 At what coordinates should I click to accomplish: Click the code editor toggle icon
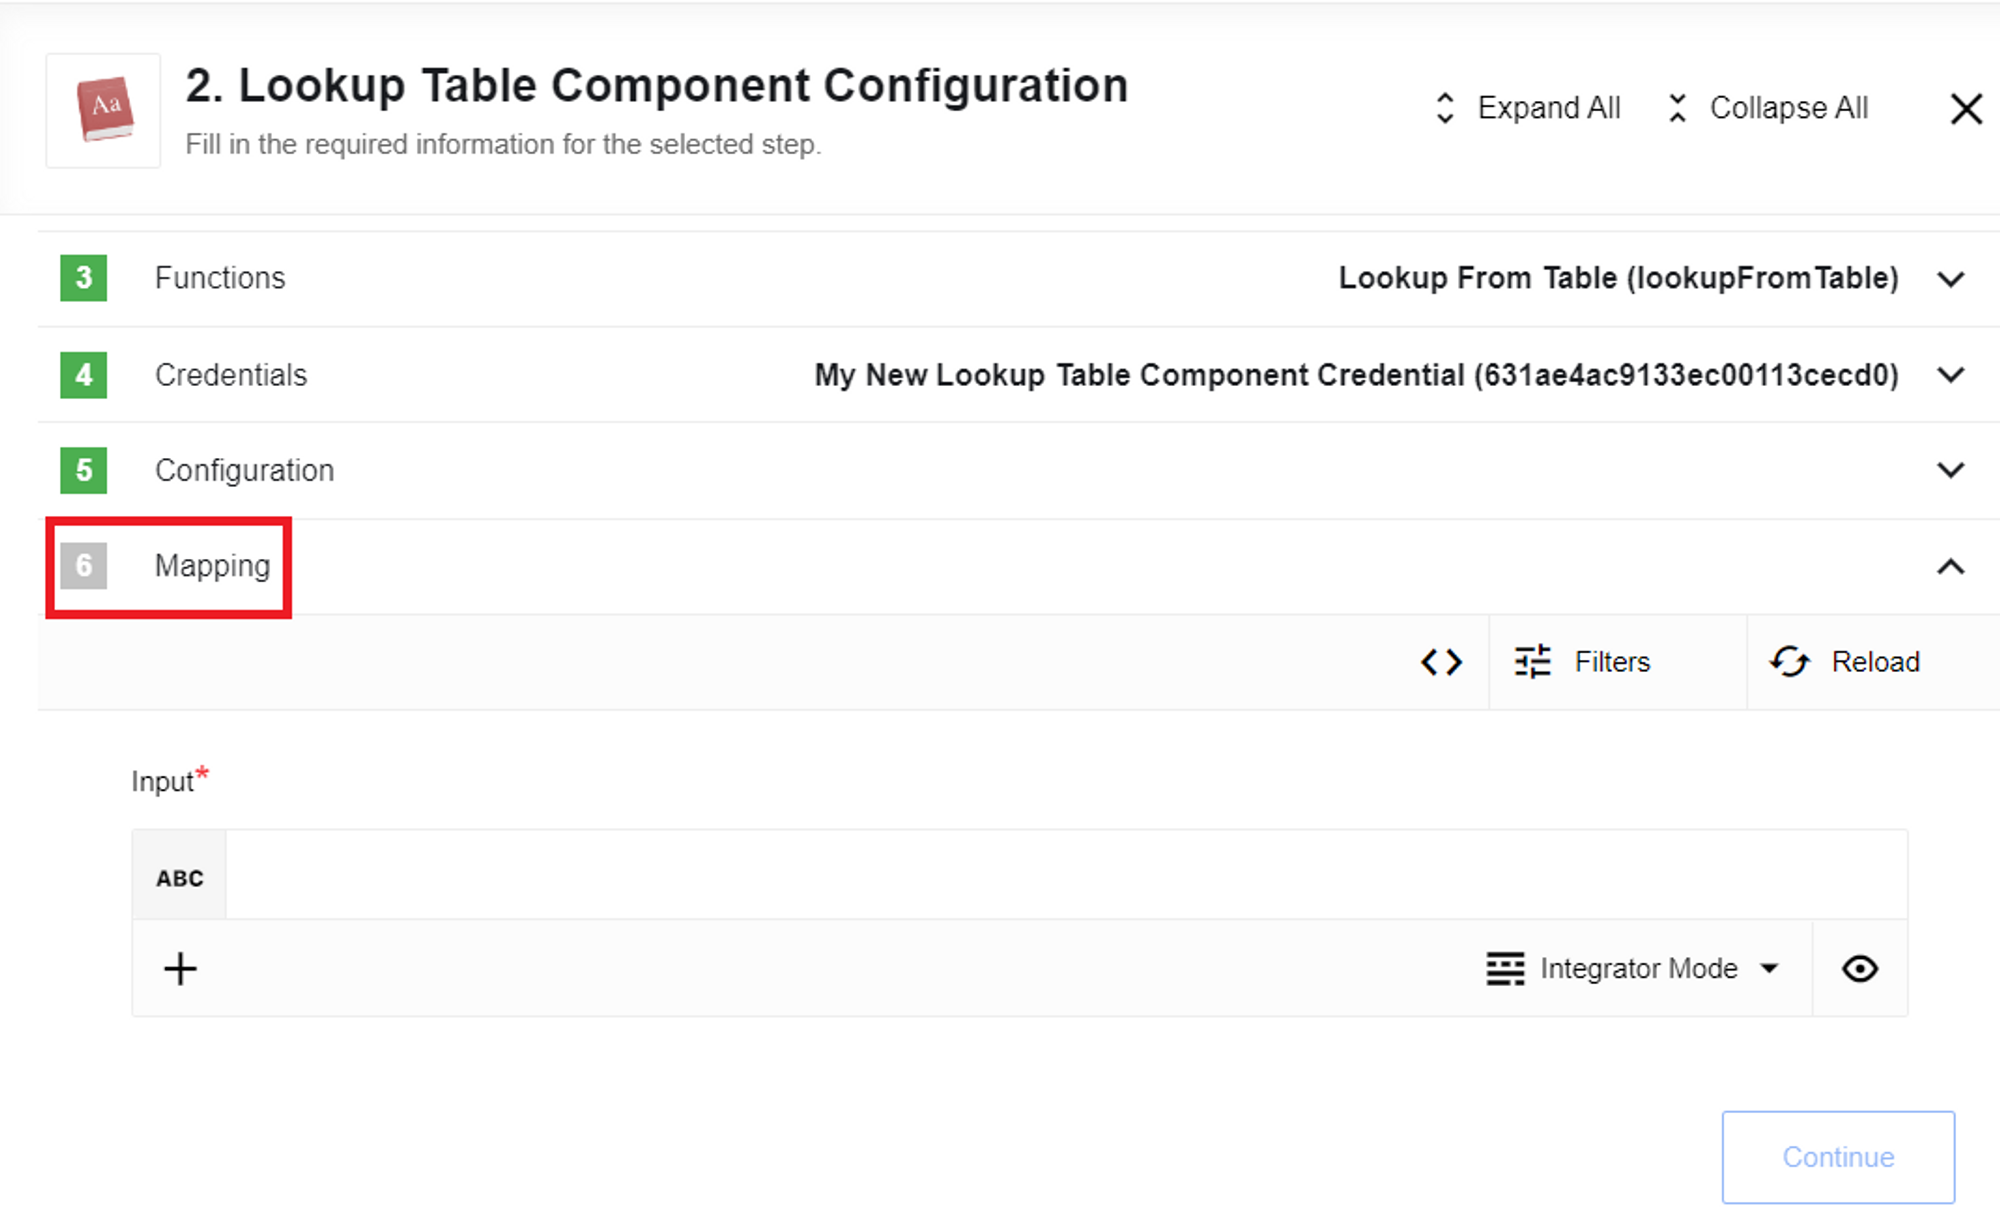[x=1441, y=662]
